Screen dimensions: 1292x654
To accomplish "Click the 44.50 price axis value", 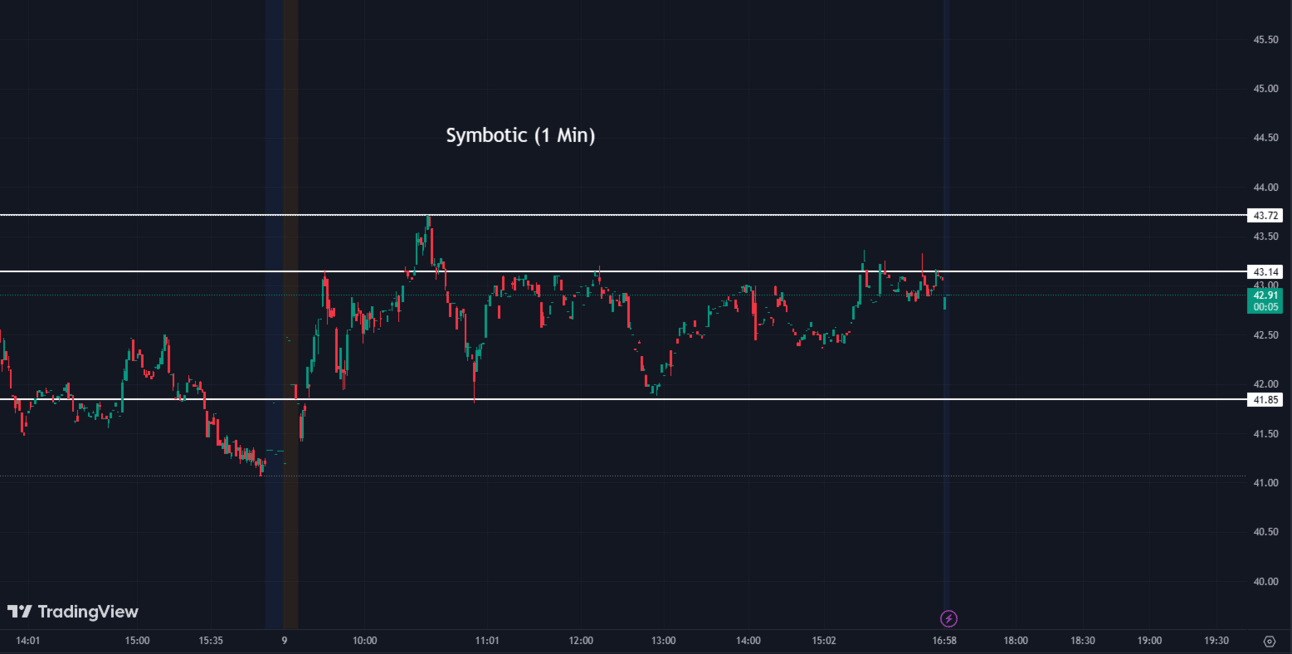I will (1265, 138).
